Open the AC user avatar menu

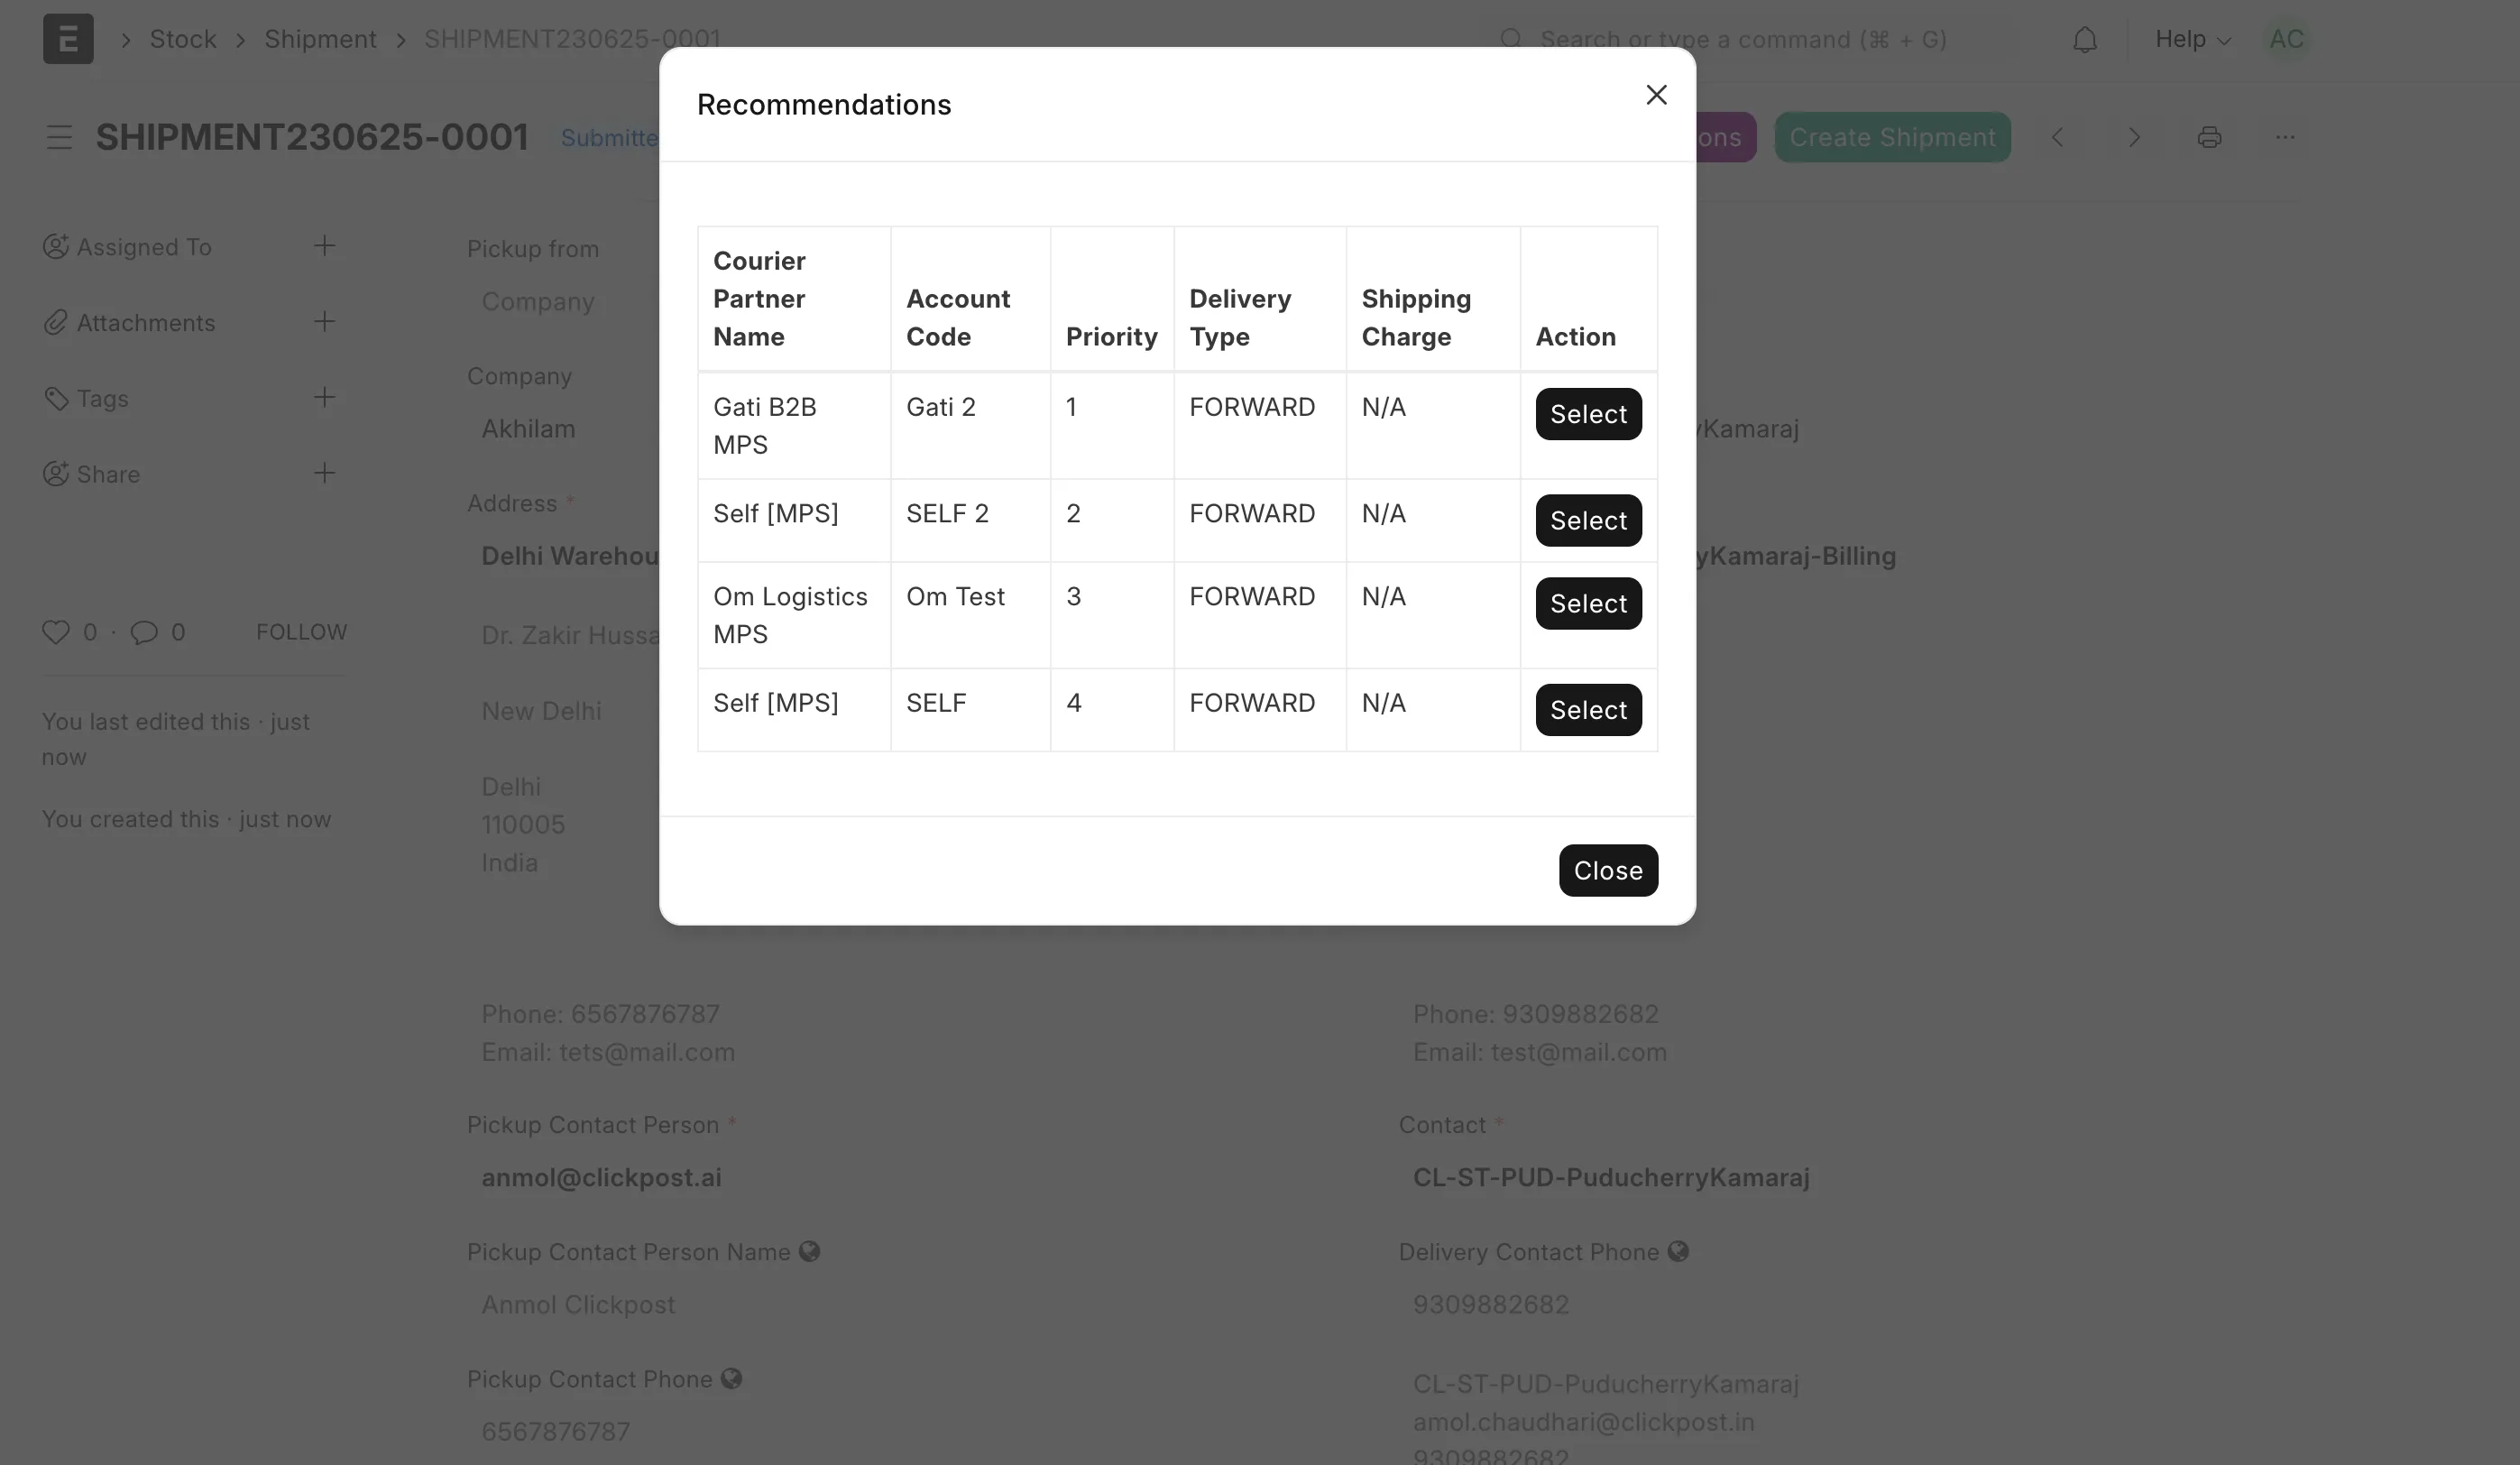point(2286,40)
